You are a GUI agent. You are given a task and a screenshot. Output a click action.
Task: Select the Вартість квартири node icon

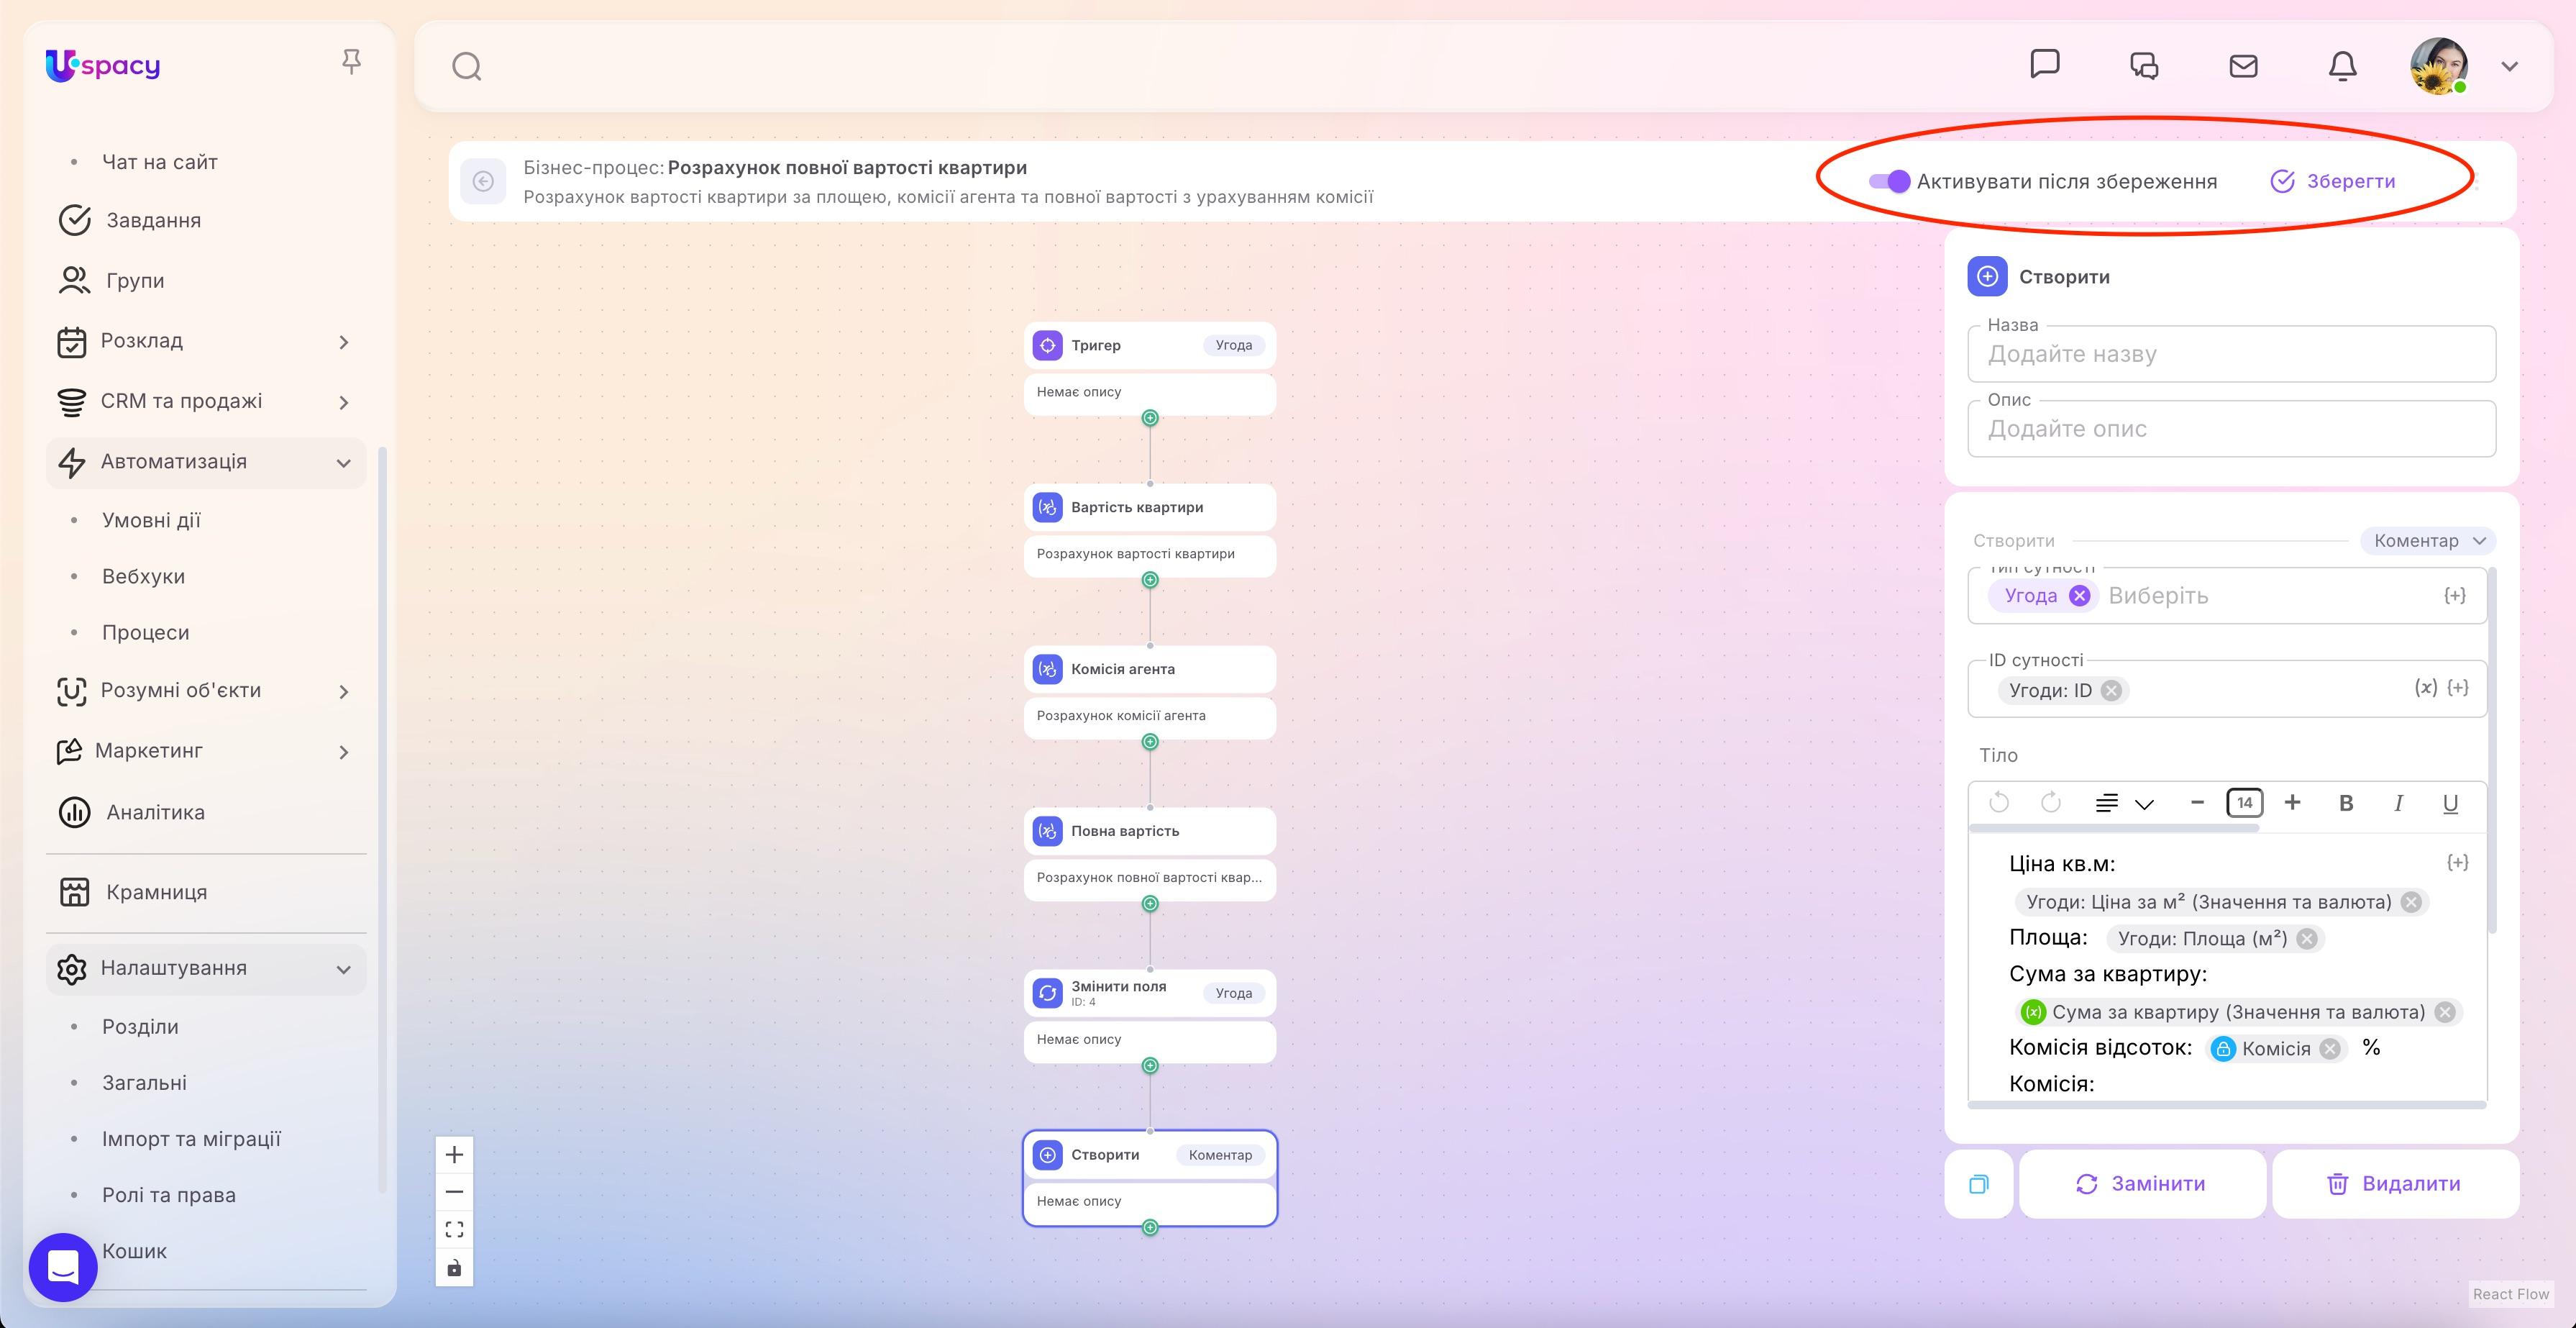(1047, 507)
